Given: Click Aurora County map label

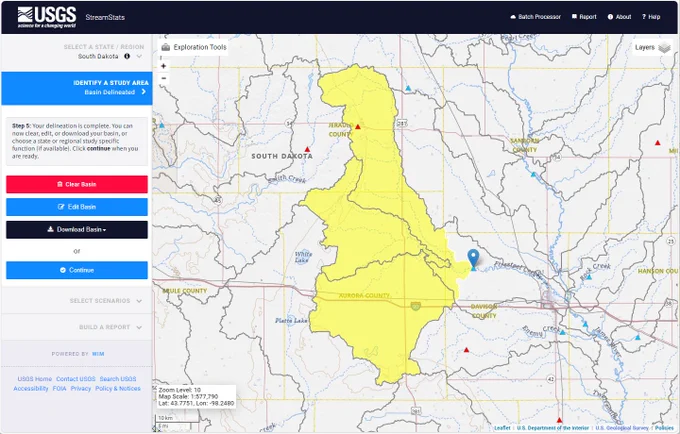Looking at the screenshot, I should [x=364, y=295].
